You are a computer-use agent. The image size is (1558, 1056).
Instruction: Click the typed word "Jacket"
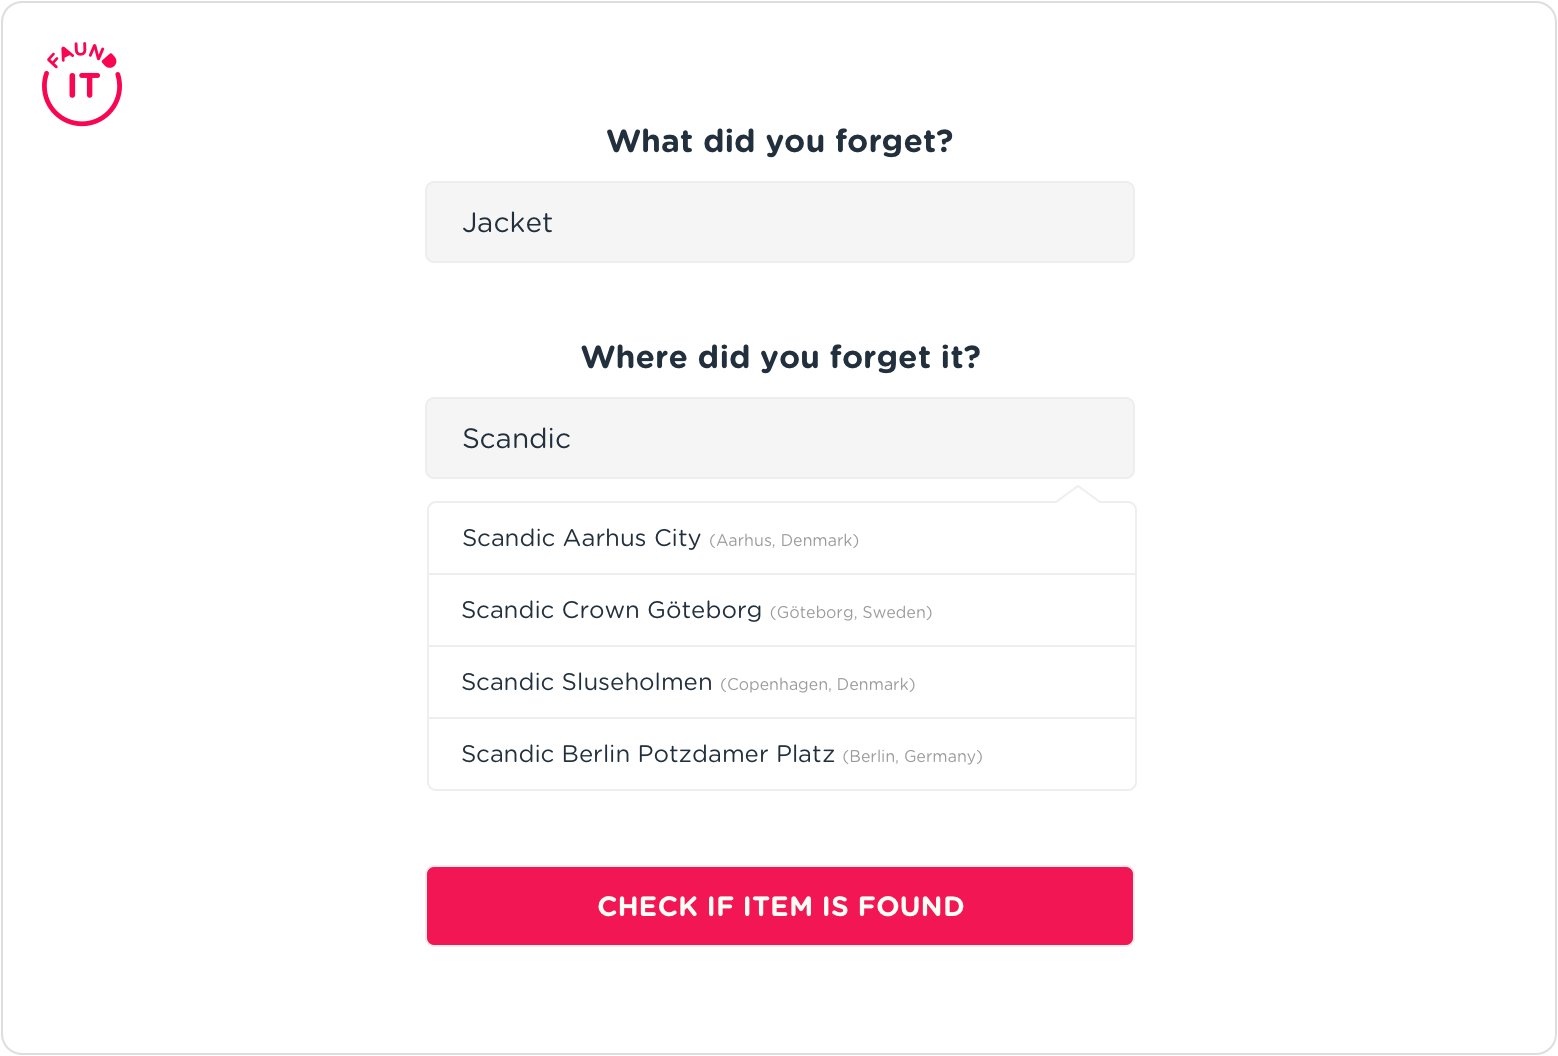(x=507, y=222)
